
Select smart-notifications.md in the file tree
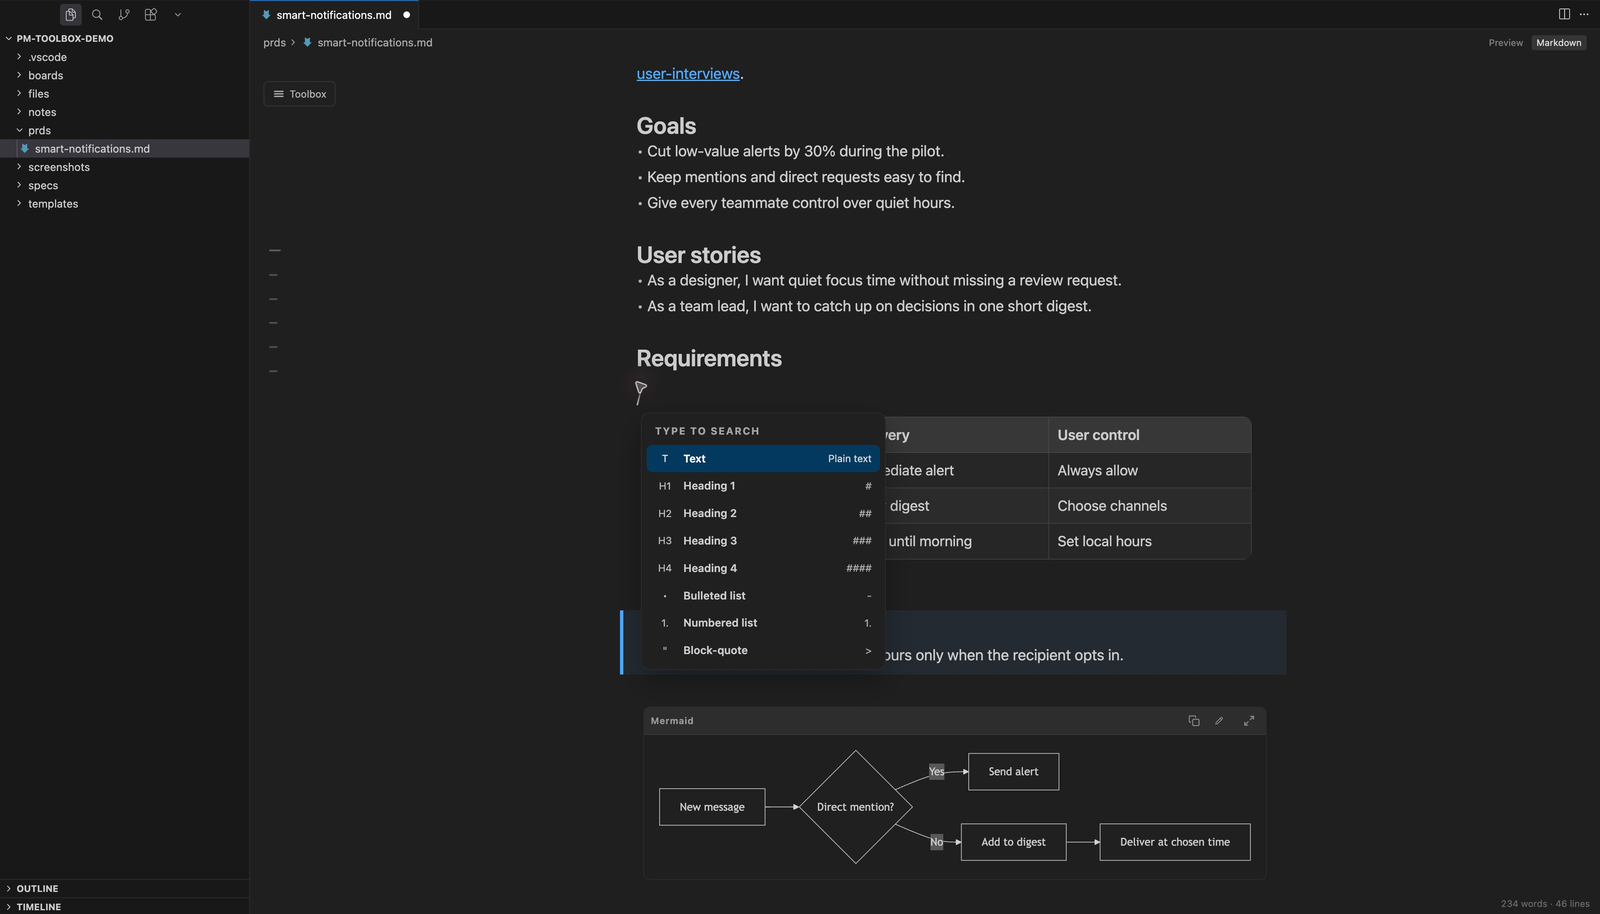tap(124, 149)
